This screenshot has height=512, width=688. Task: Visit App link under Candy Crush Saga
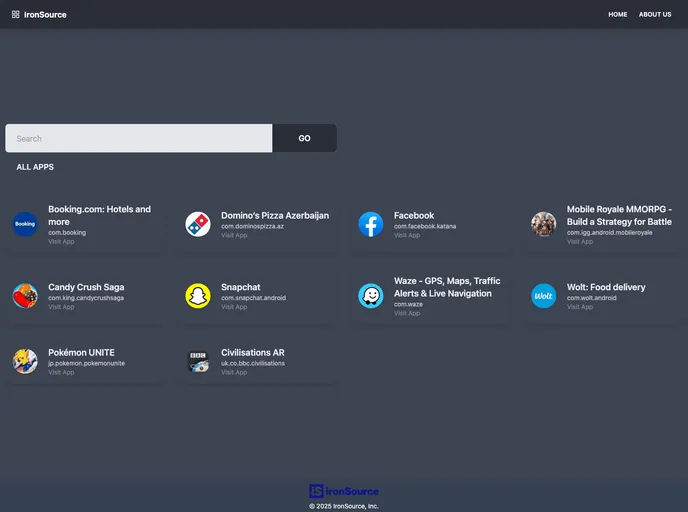coord(61,307)
